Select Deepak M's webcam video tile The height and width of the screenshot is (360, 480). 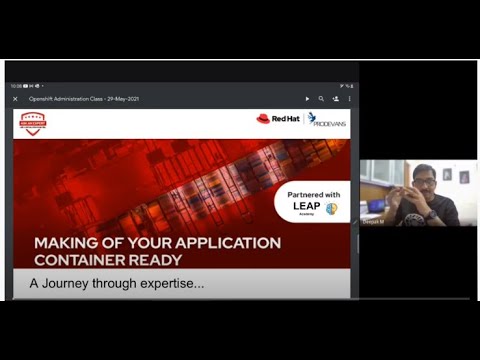418,193
